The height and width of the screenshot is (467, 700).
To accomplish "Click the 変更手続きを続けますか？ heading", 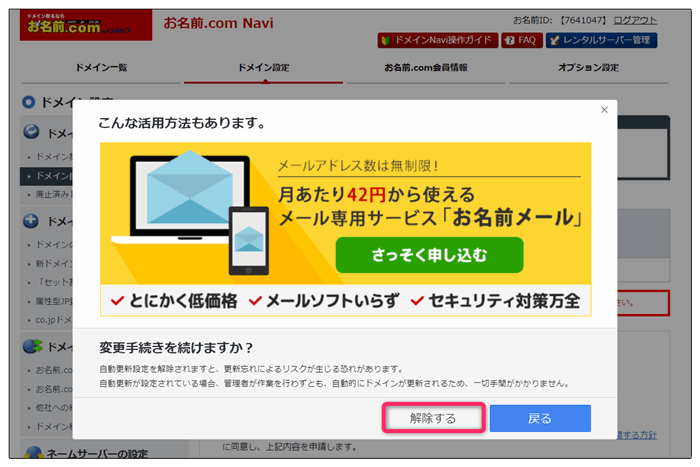I will tap(176, 347).
